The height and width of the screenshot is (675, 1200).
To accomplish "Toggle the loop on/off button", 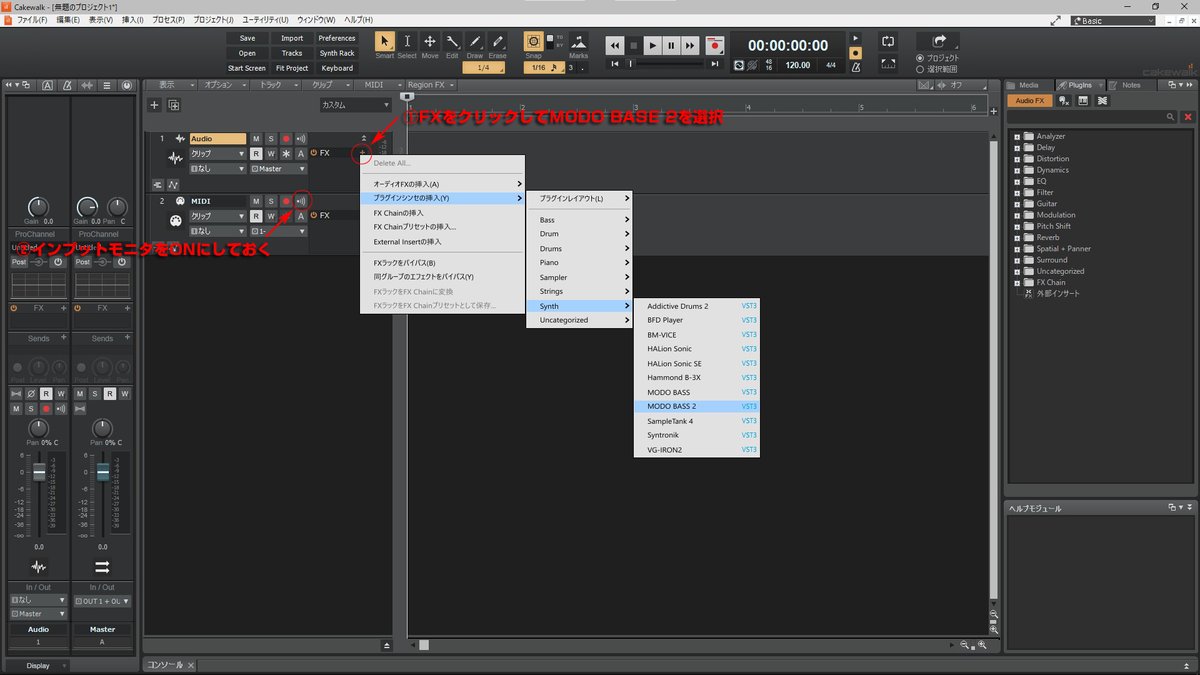I will pos(888,41).
